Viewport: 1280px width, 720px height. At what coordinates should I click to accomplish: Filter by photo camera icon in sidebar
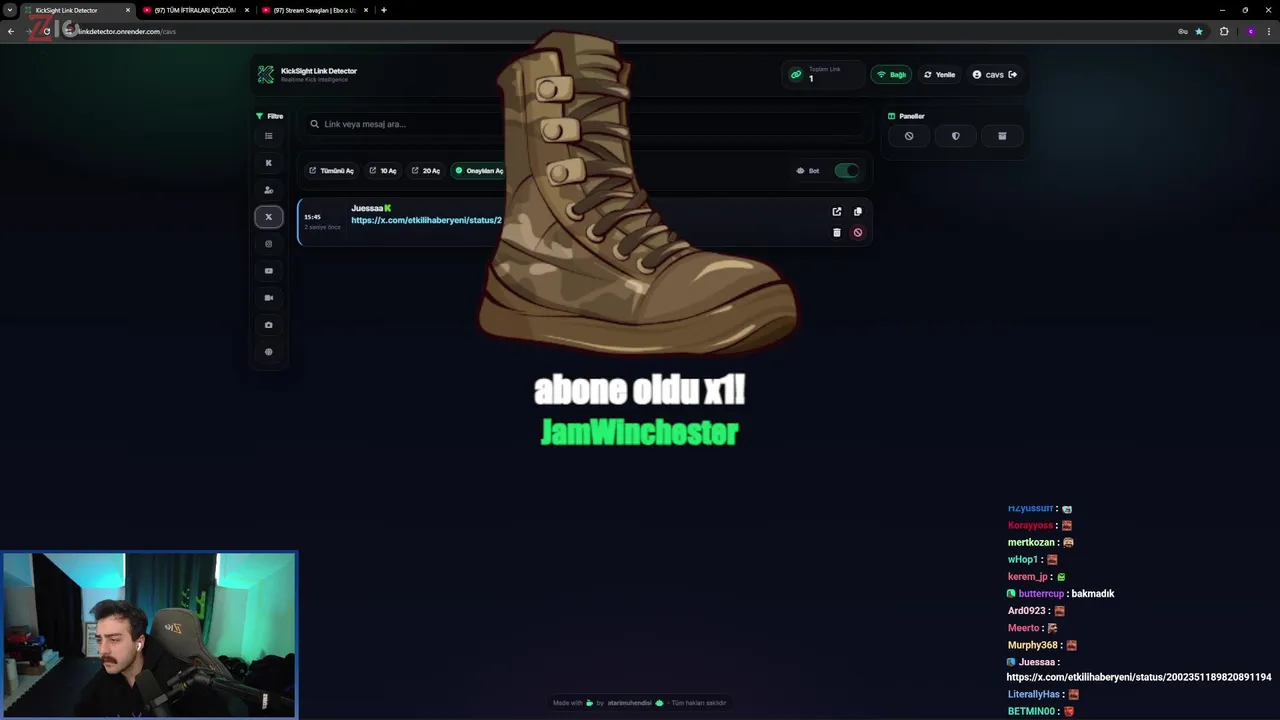click(268, 325)
